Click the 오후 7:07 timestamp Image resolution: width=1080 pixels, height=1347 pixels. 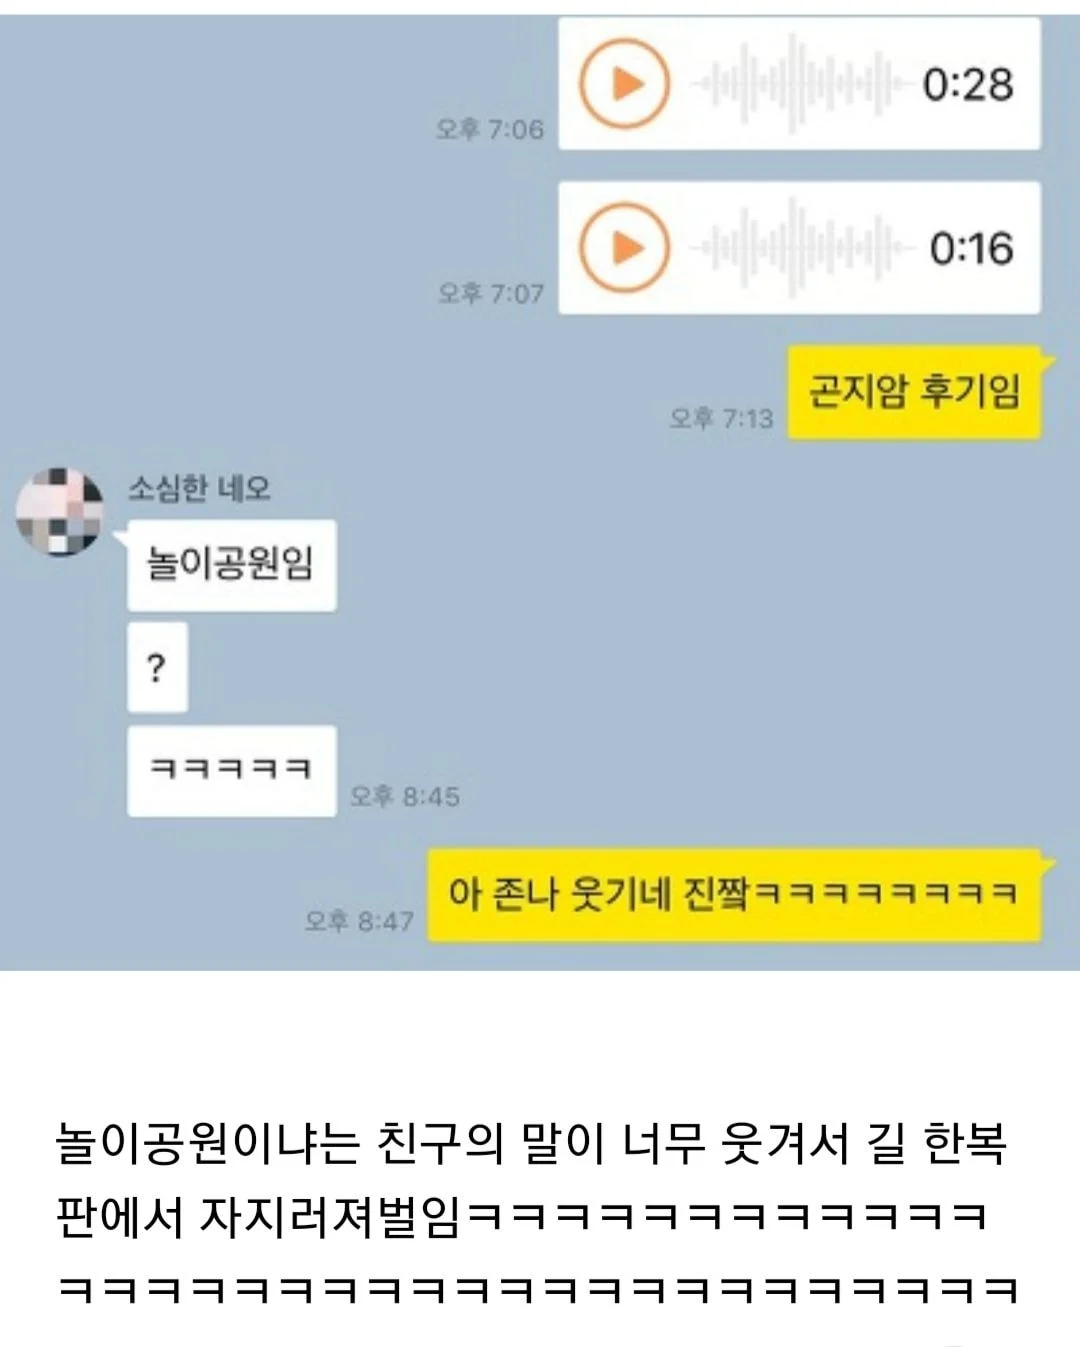(491, 294)
